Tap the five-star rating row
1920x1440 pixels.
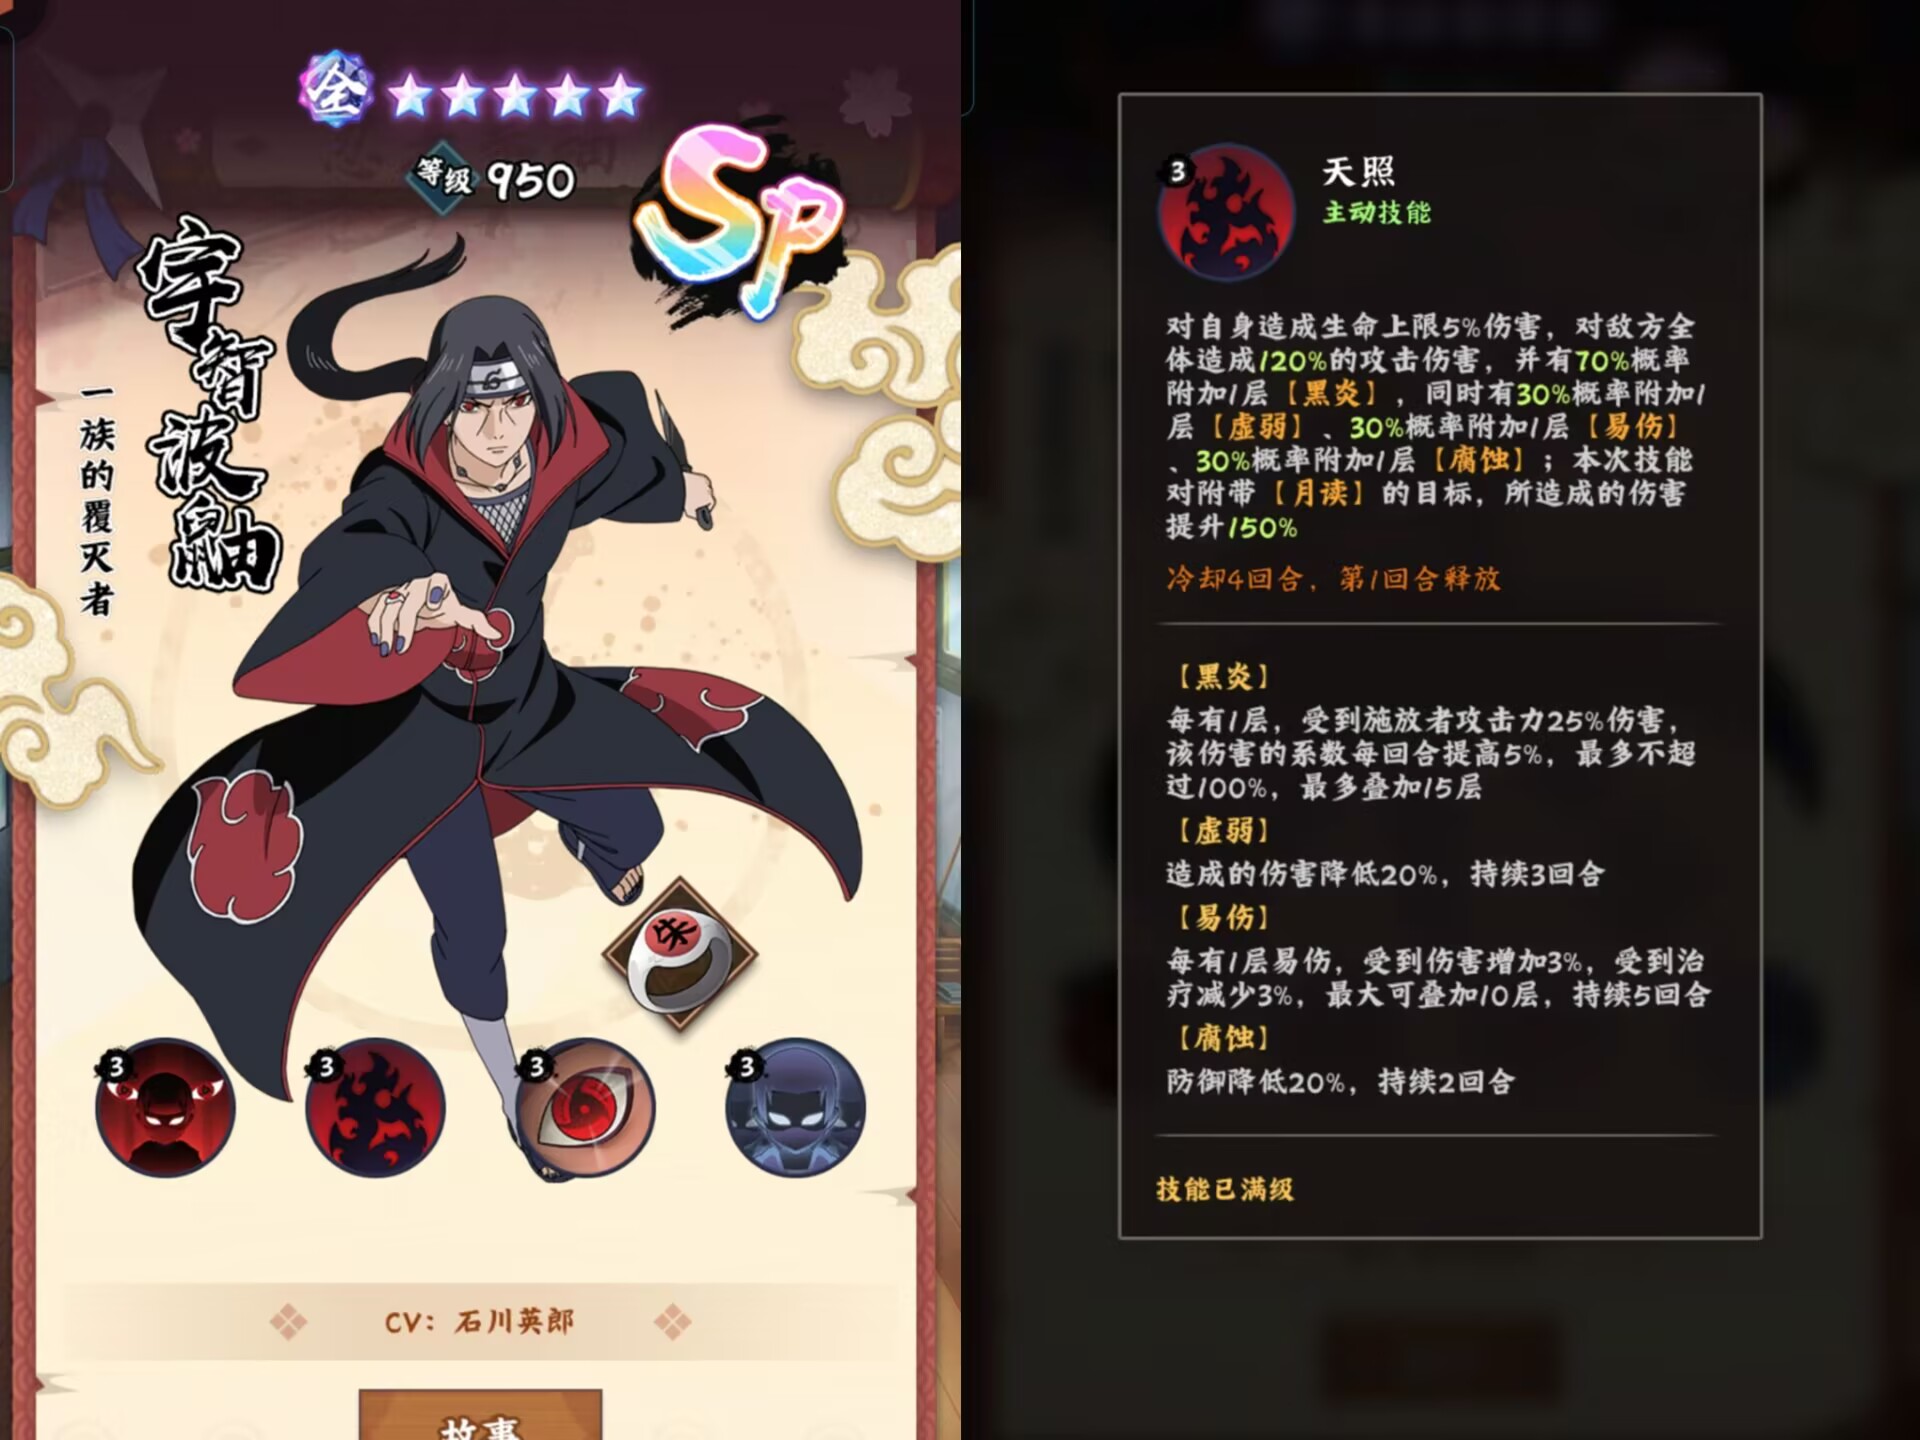pyautogui.click(x=515, y=96)
